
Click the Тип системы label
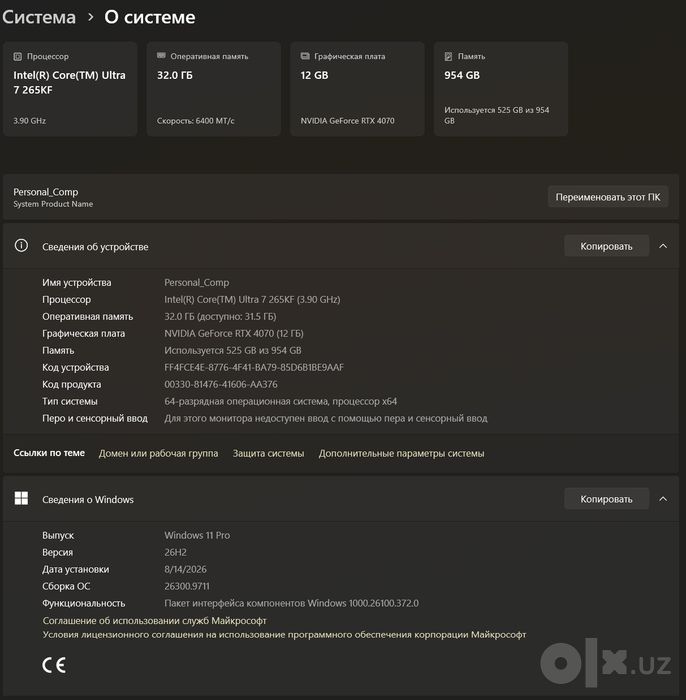click(x=70, y=401)
